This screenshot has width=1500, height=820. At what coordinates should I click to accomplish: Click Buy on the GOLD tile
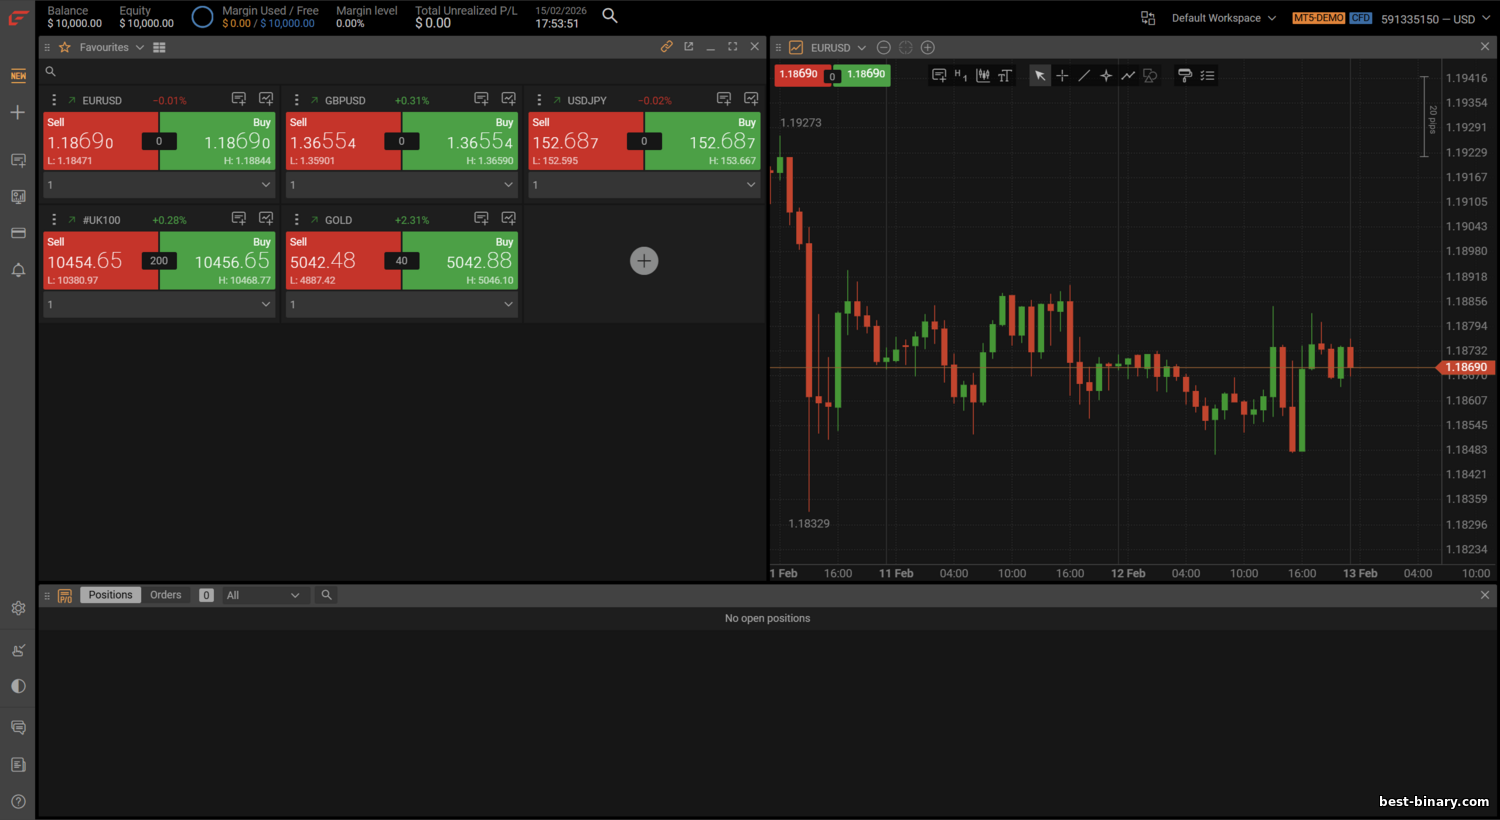(460, 261)
